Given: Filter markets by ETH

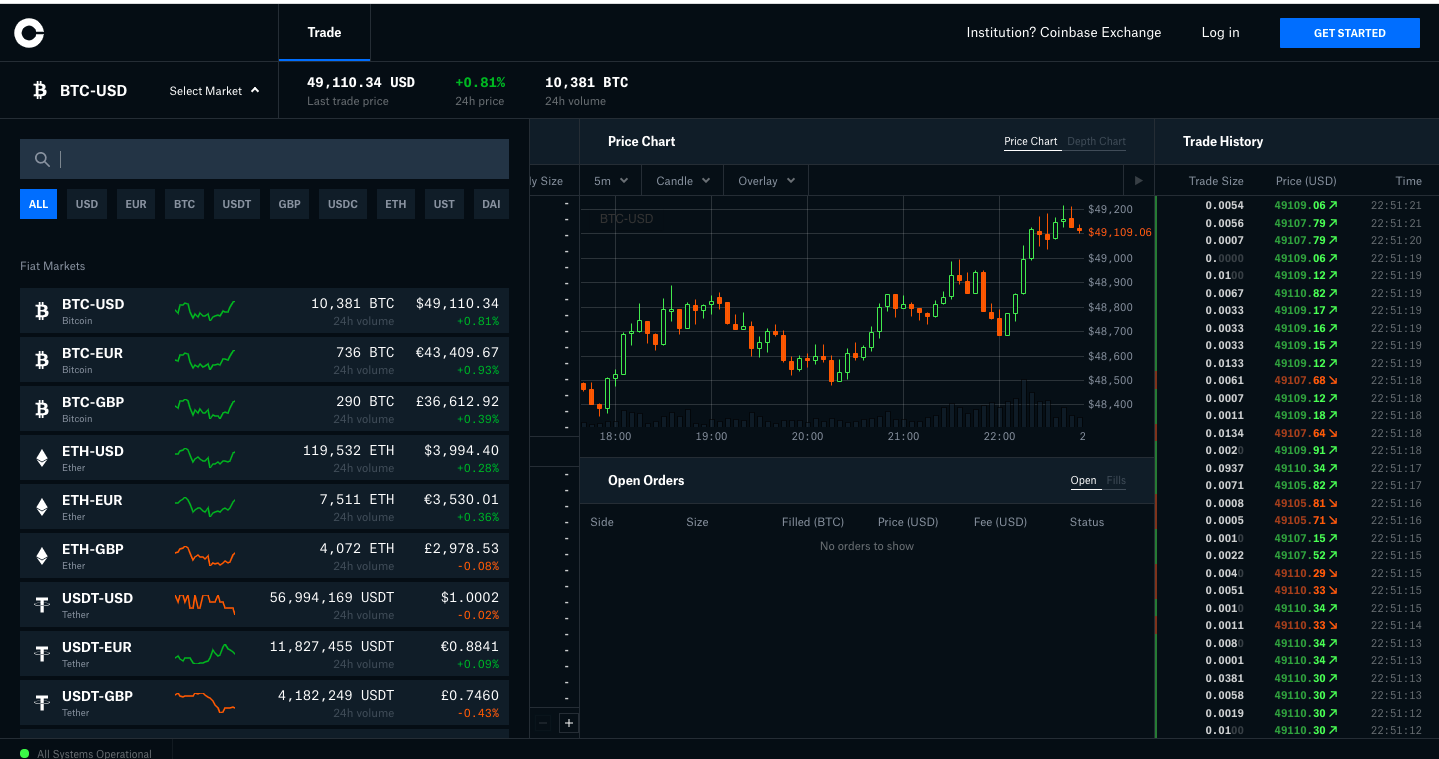Looking at the screenshot, I should tap(396, 204).
